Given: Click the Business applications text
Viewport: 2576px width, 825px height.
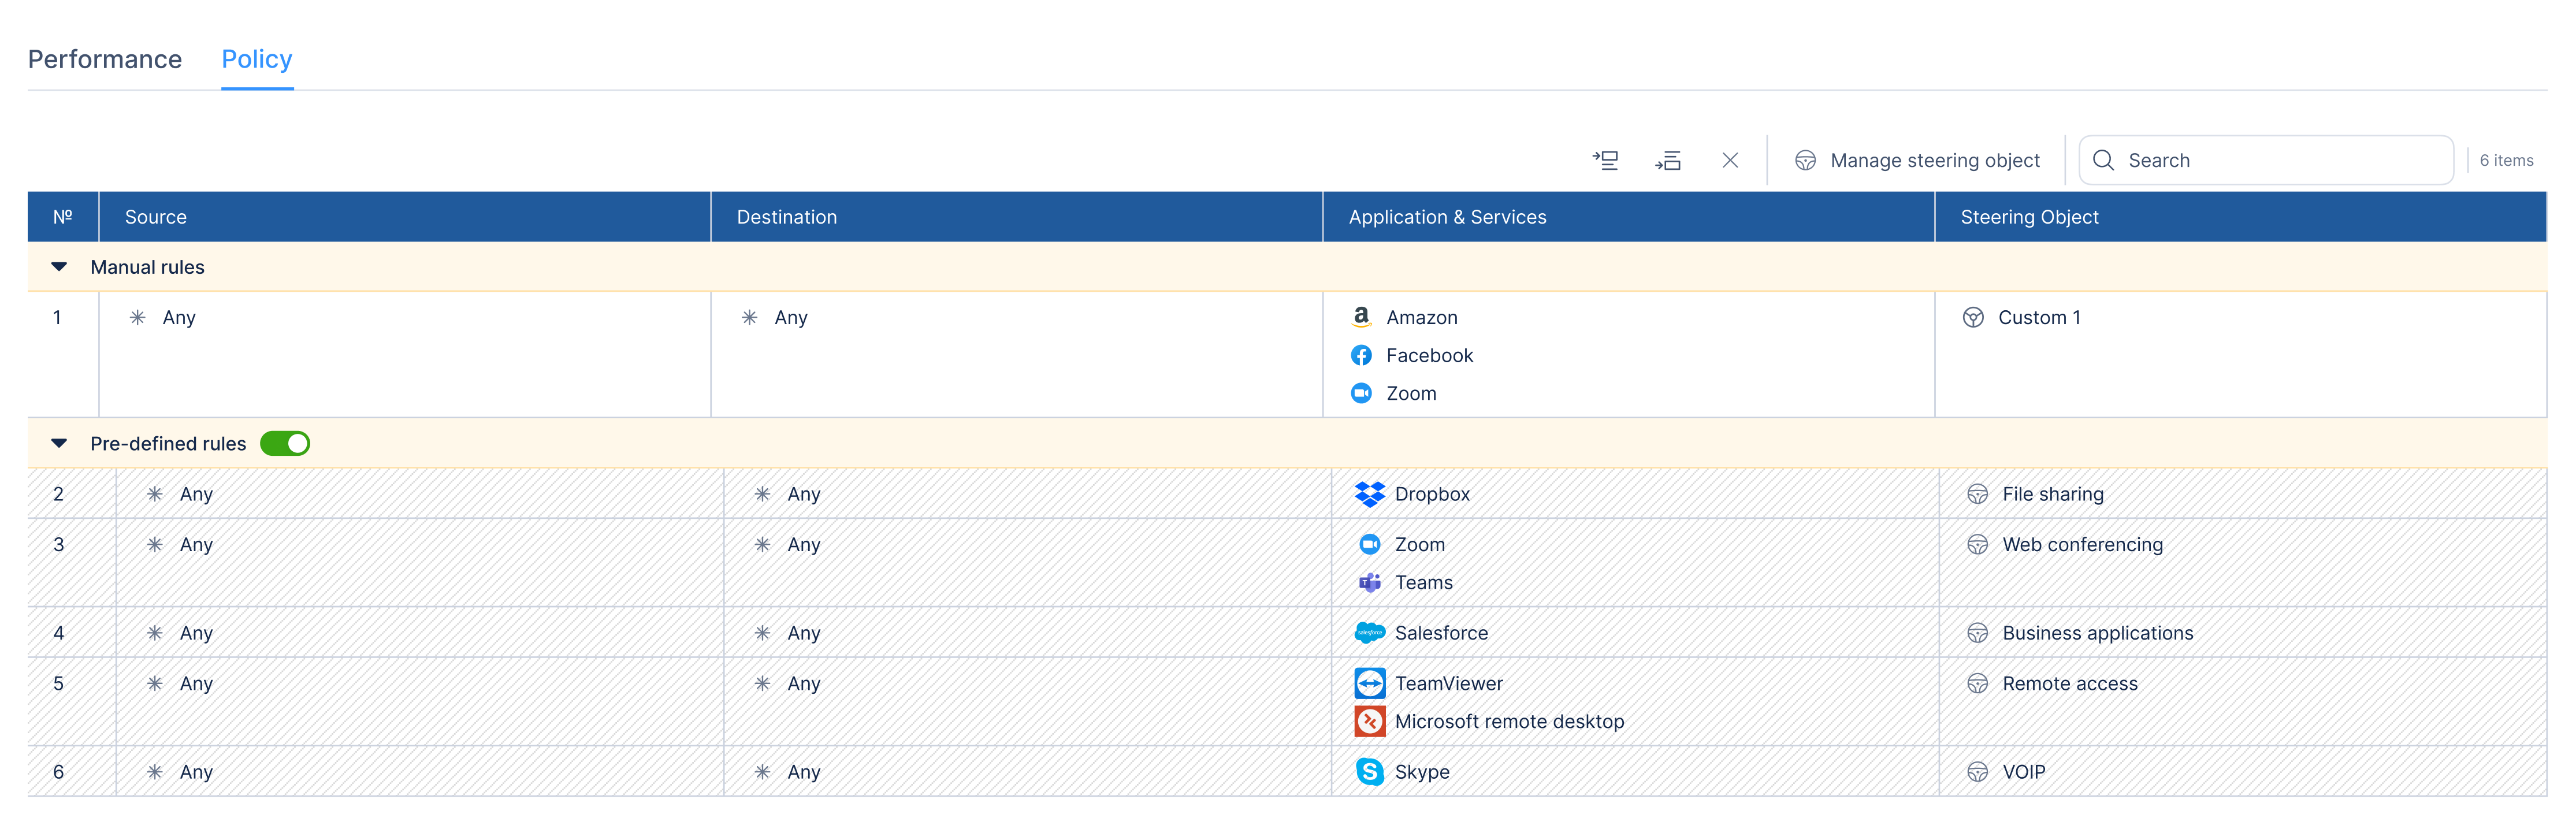Looking at the screenshot, I should (2097, 633).
